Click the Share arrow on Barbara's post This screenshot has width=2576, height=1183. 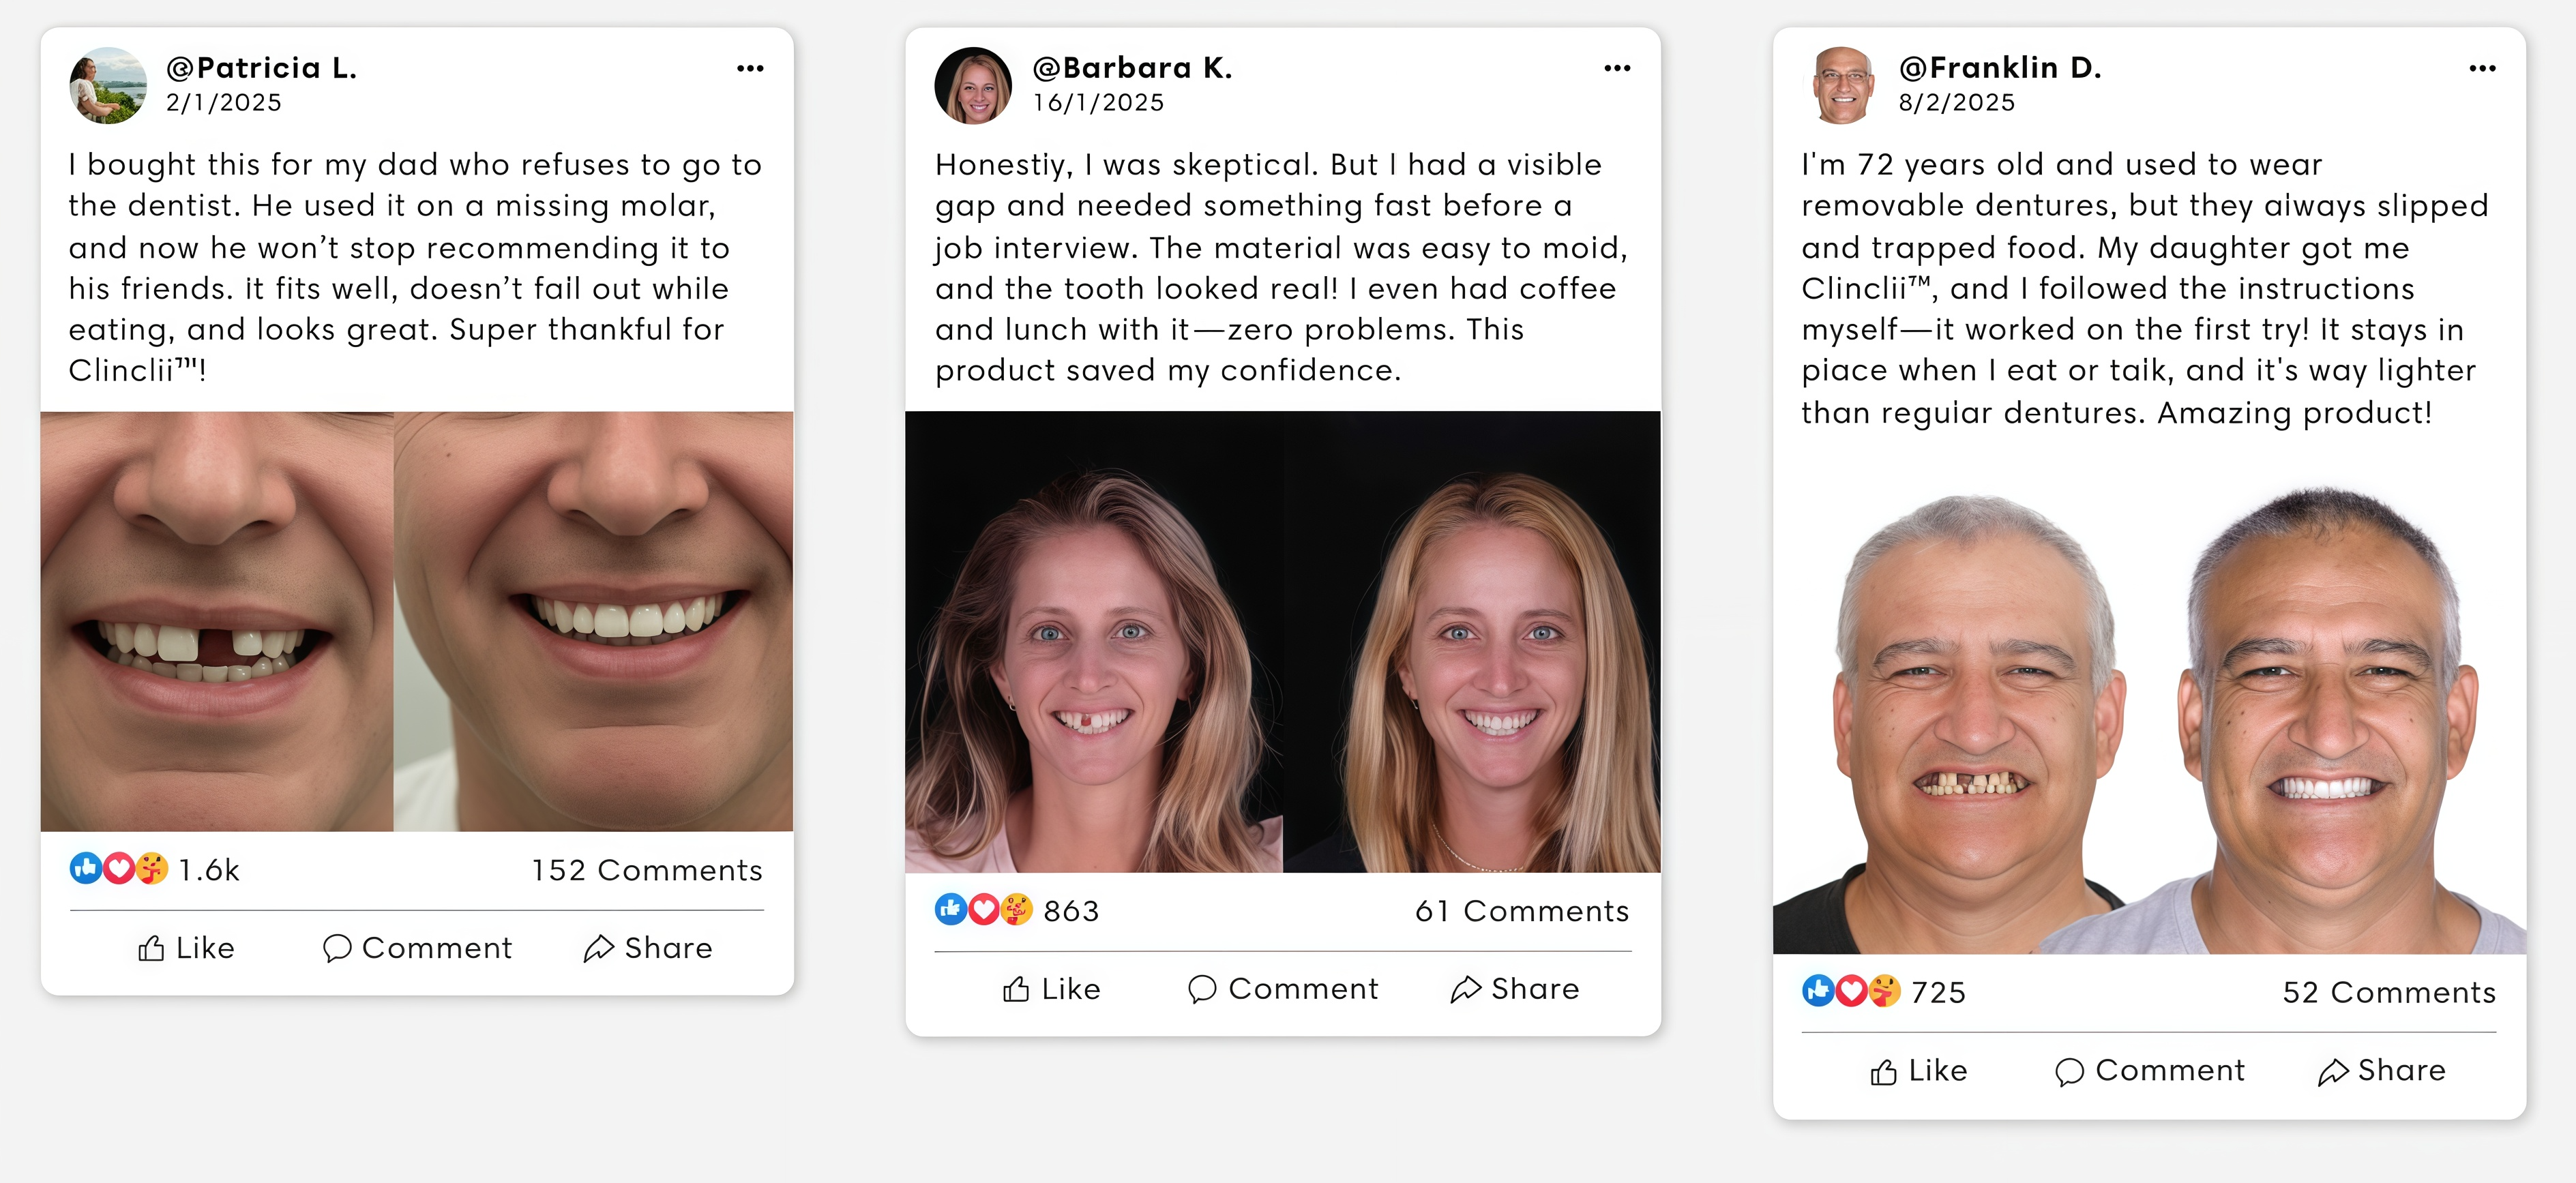[1465, 989]
